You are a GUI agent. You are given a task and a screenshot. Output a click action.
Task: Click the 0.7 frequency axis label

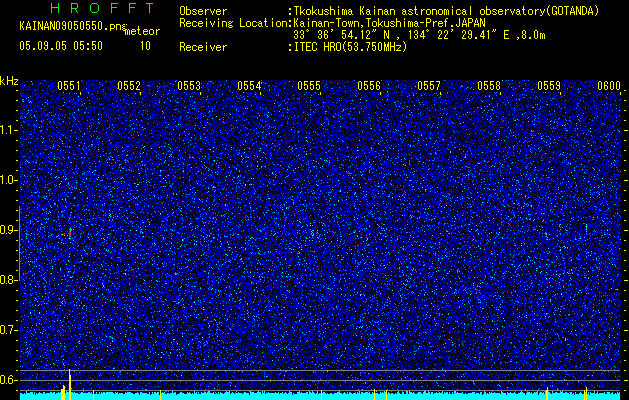click(x=8, y=330)
